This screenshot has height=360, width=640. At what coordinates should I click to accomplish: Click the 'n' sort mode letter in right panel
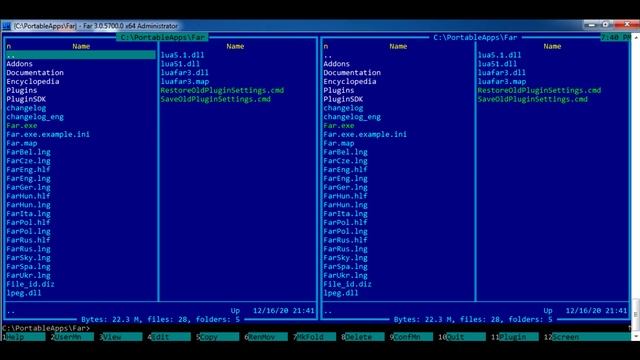pyautogui.click(x=326, y=47)
